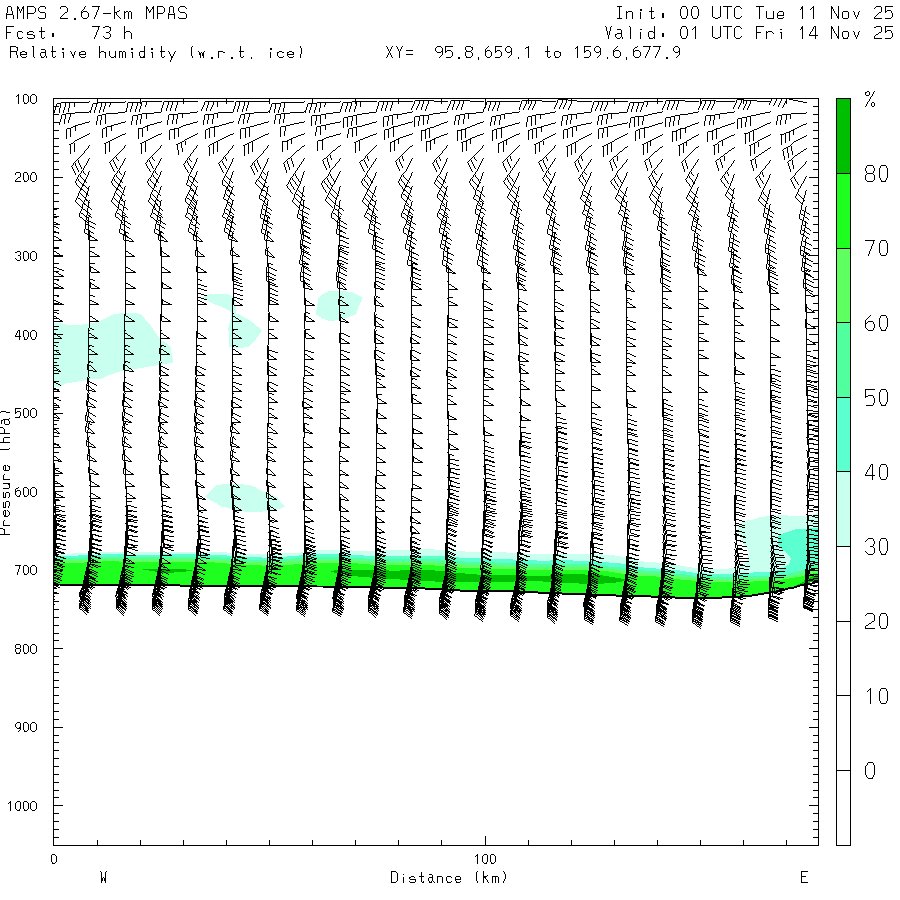Click the pressure axis label '1000'

point(22,806)
